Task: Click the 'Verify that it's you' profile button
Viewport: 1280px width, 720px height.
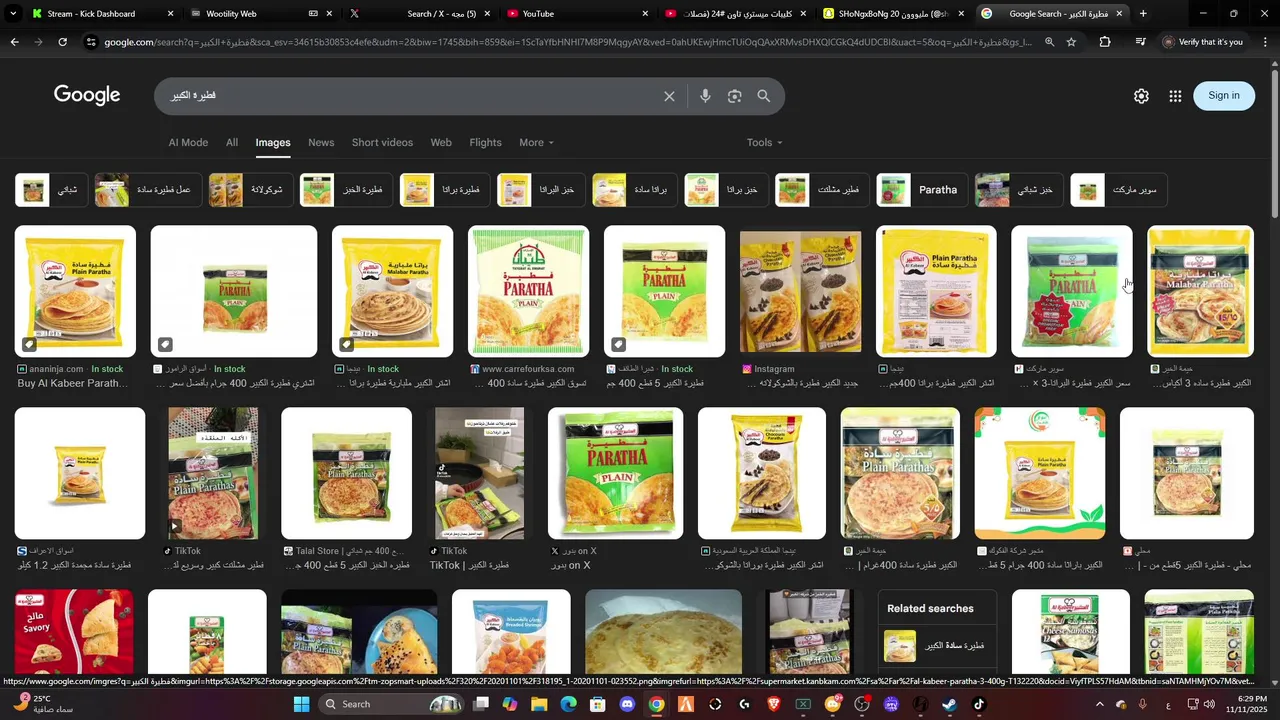Action: point(1205,42)
